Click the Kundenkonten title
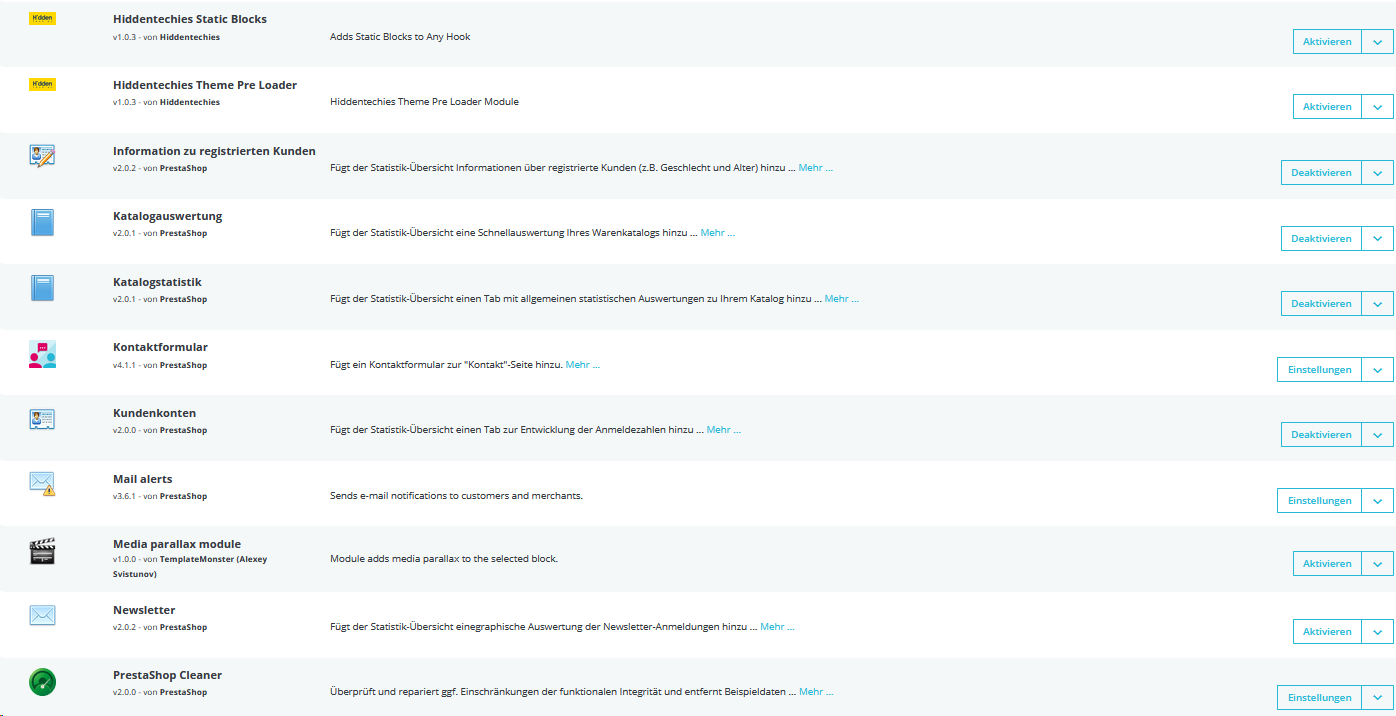This screenshot has height=716, width=1396. click(x=154, y=413)
